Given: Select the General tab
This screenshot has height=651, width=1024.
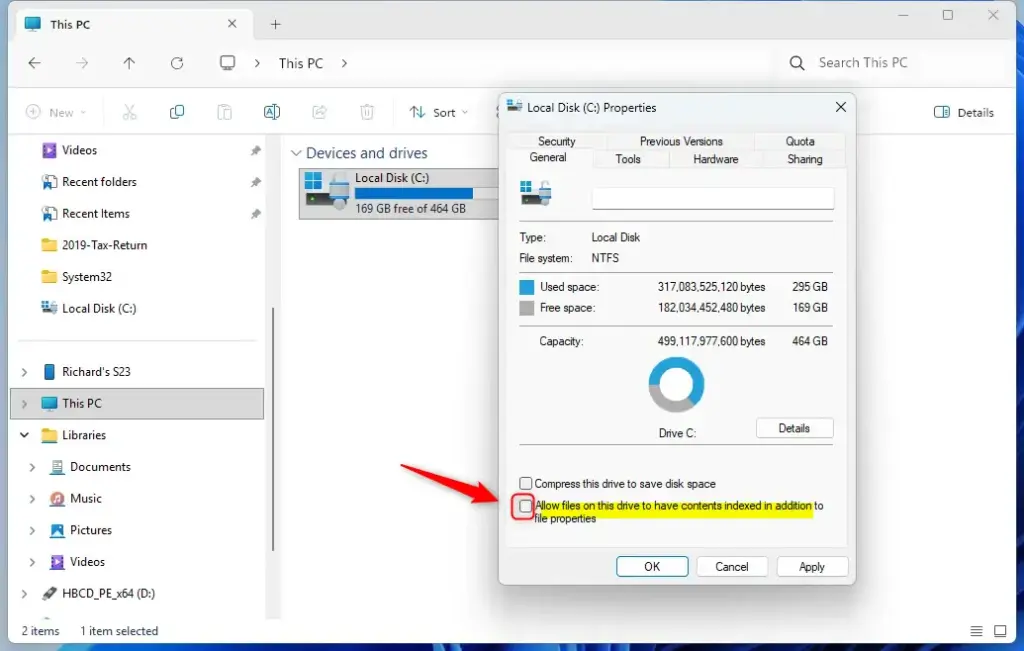Looking at the screenshot, I should coord(548,157).
